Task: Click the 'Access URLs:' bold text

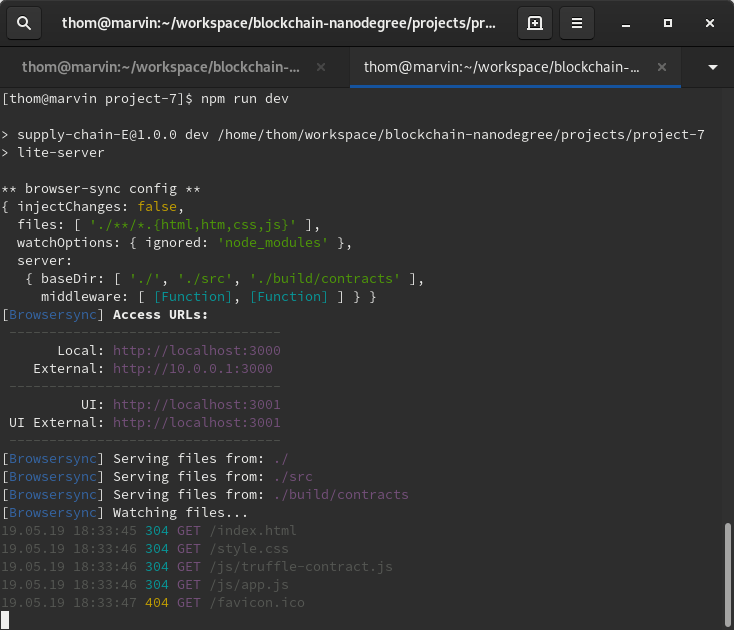Action: coord(160,315)
